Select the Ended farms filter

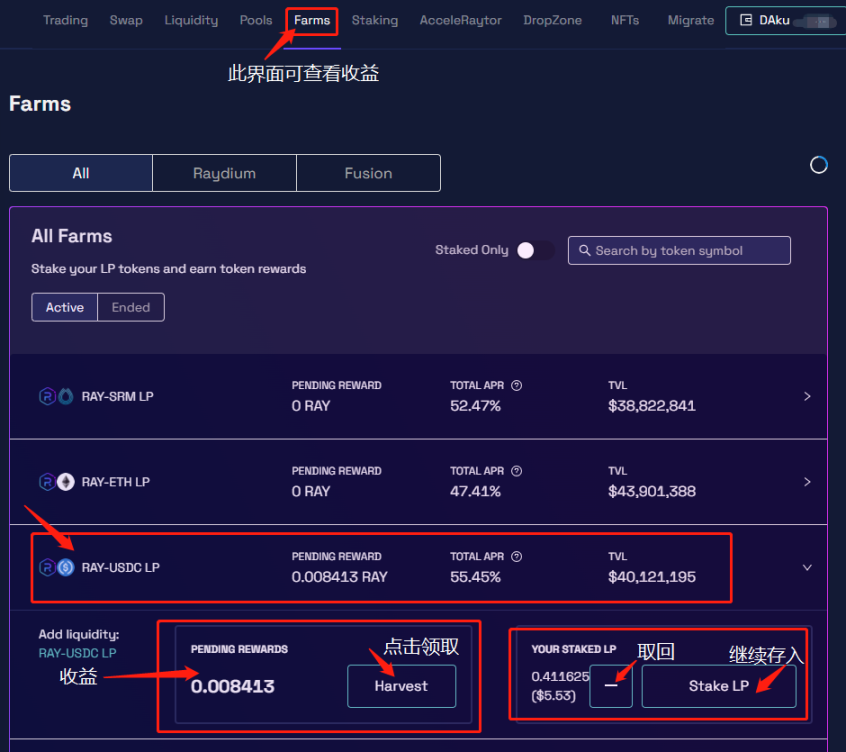click(131, 307)
